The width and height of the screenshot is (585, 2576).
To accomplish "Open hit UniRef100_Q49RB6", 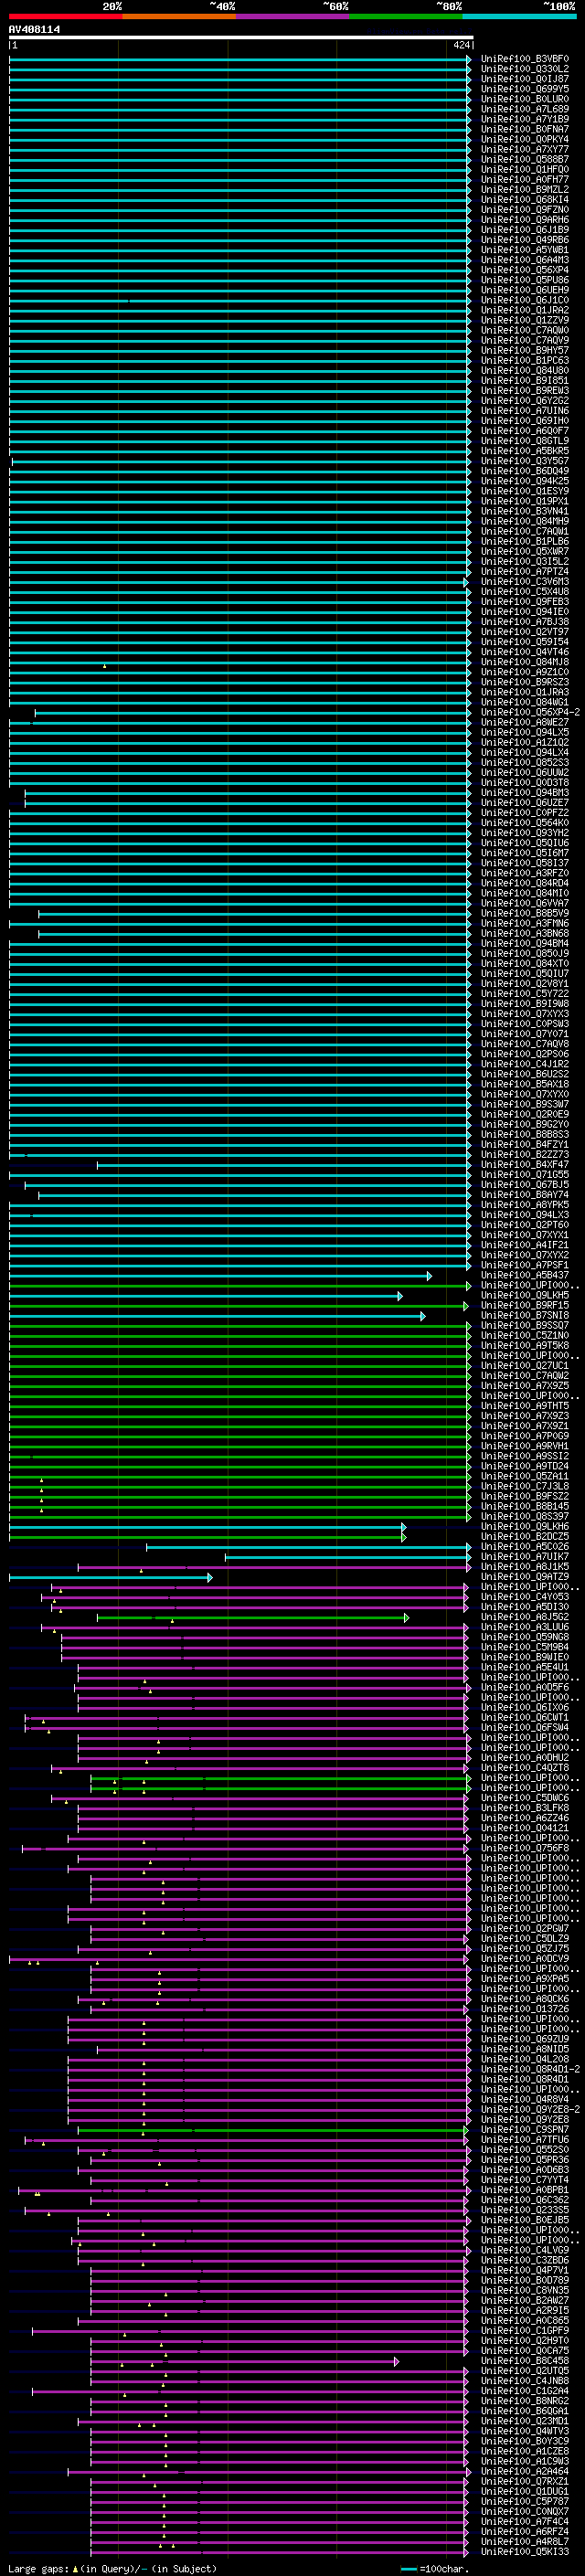I will click(525, 240).
